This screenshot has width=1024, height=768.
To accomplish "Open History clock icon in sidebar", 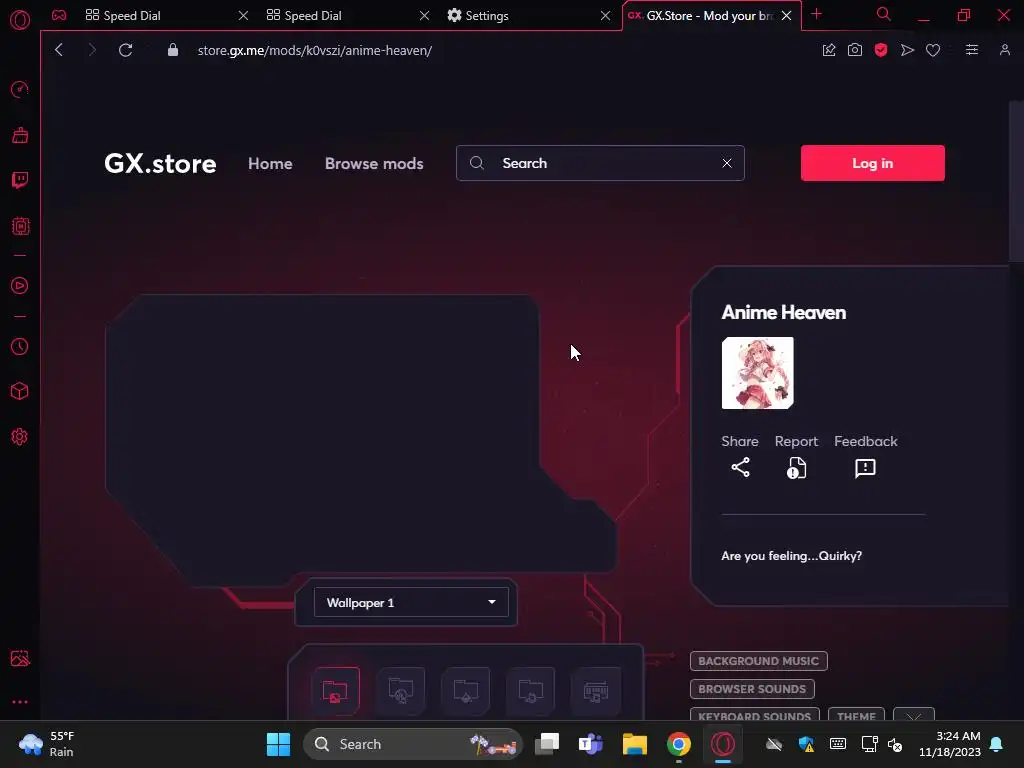I will tap(20, 346).
